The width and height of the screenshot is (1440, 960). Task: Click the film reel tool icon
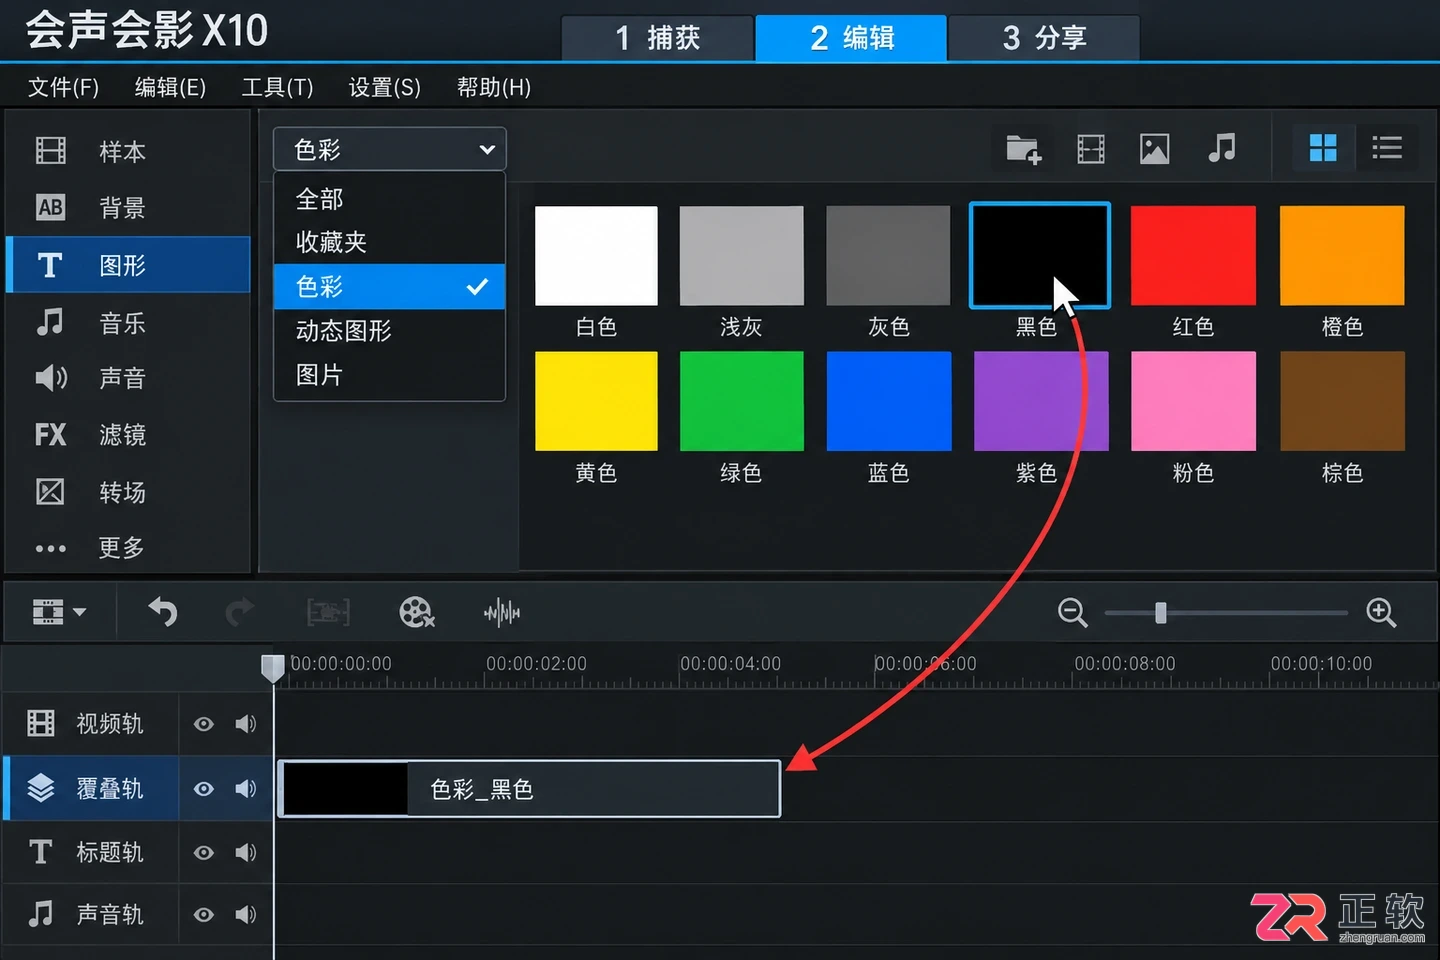416,612
